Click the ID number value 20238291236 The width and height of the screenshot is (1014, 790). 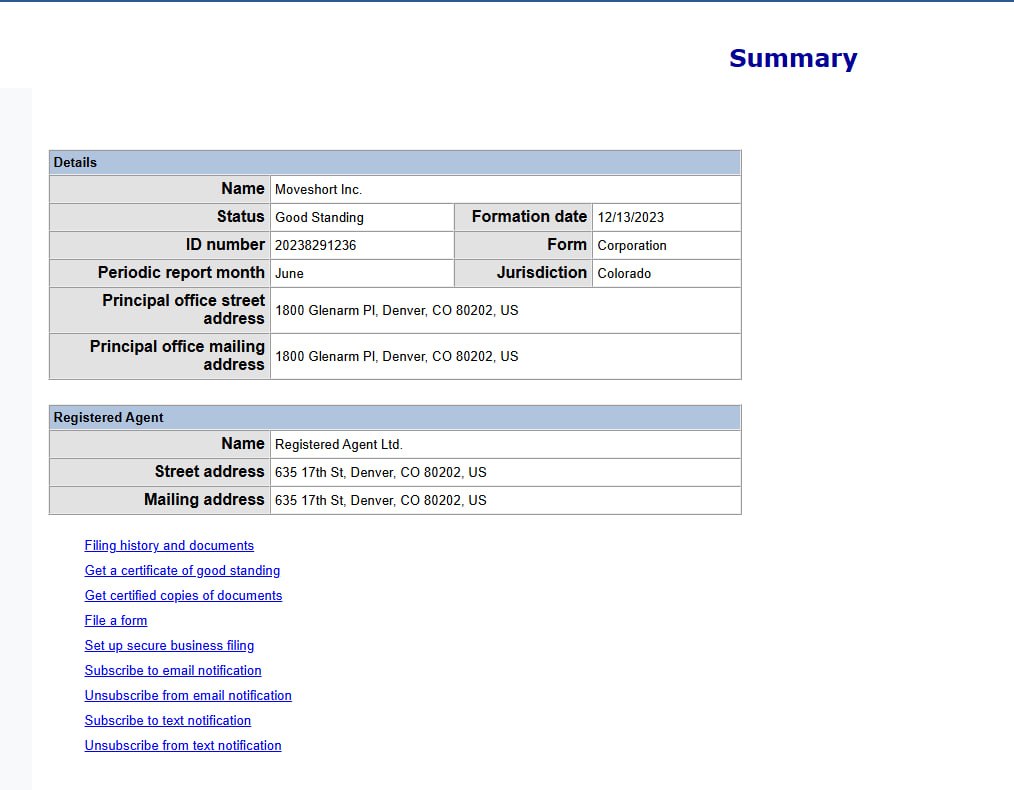(316, 246)
